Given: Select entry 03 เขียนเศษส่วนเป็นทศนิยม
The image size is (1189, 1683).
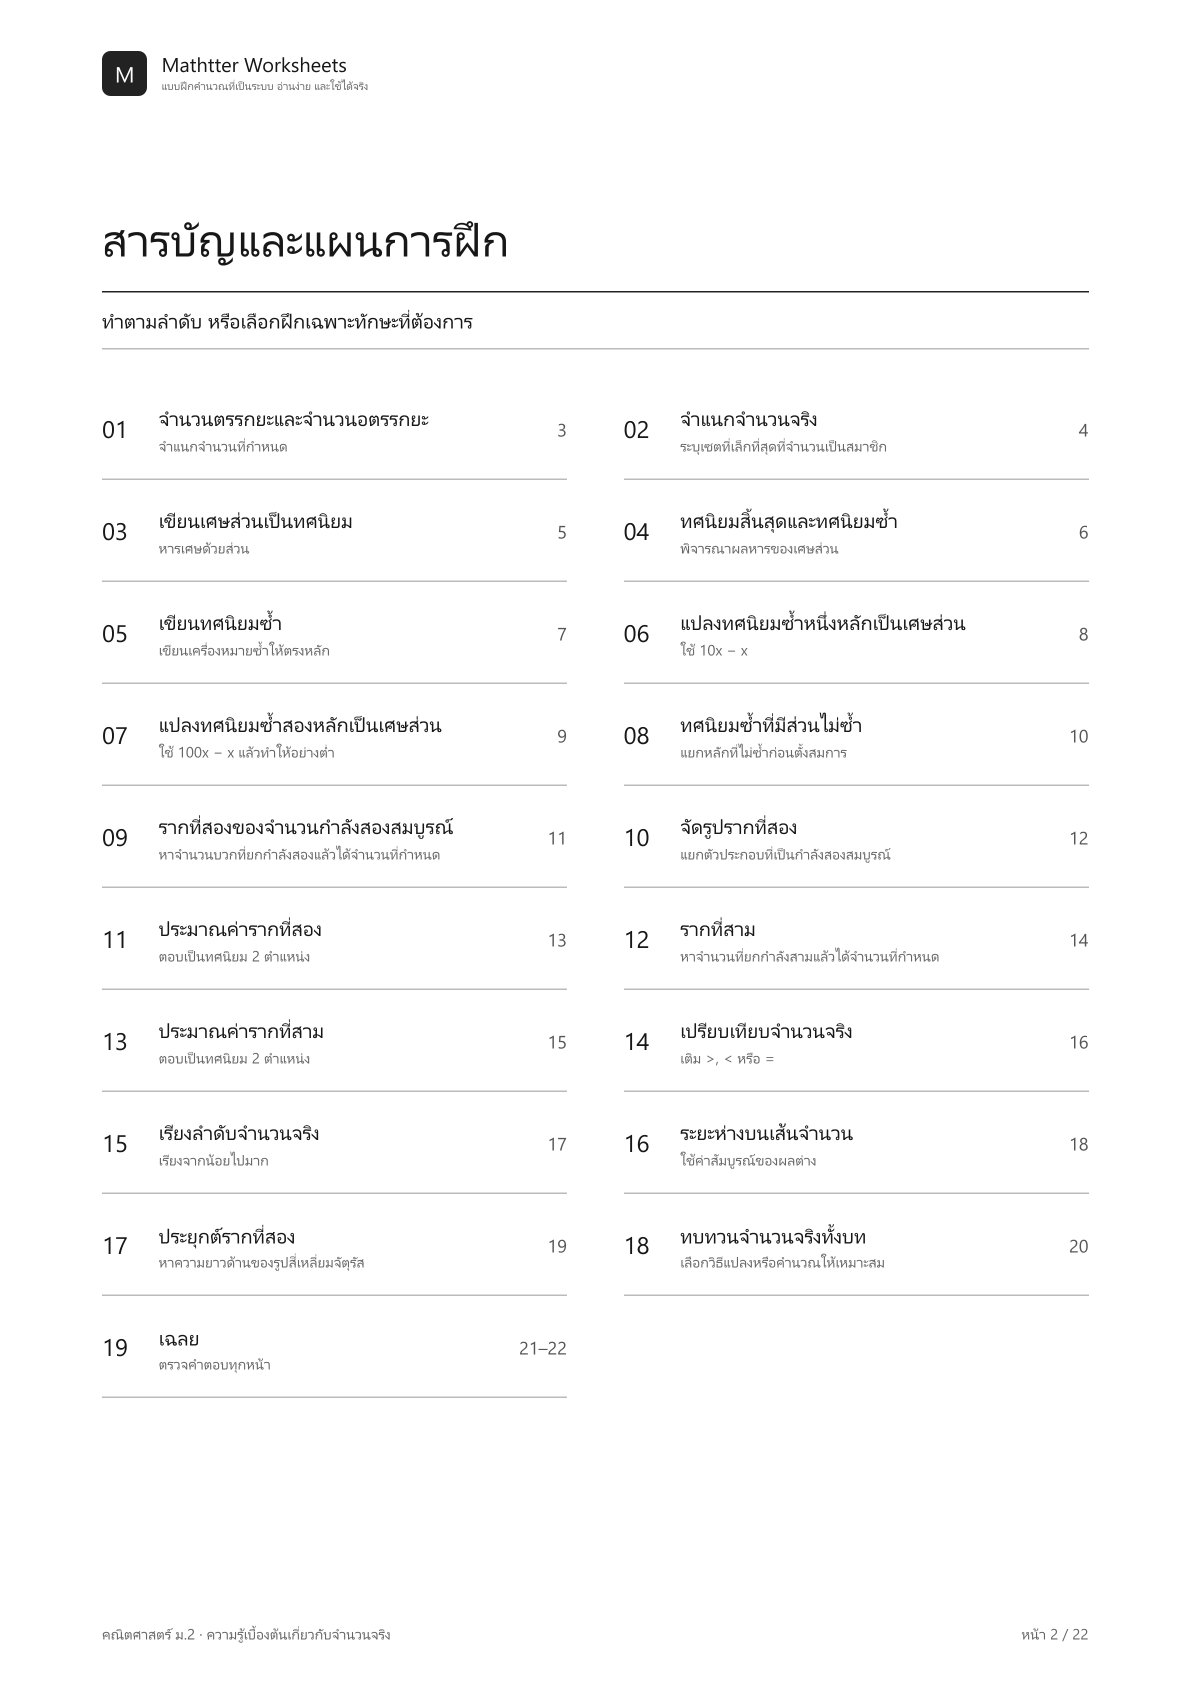Looking at the screenshot, I should pos(334,531).
